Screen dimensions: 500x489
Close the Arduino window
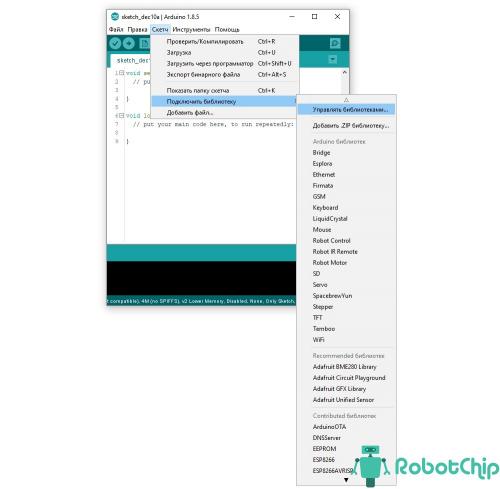point(337,17)
